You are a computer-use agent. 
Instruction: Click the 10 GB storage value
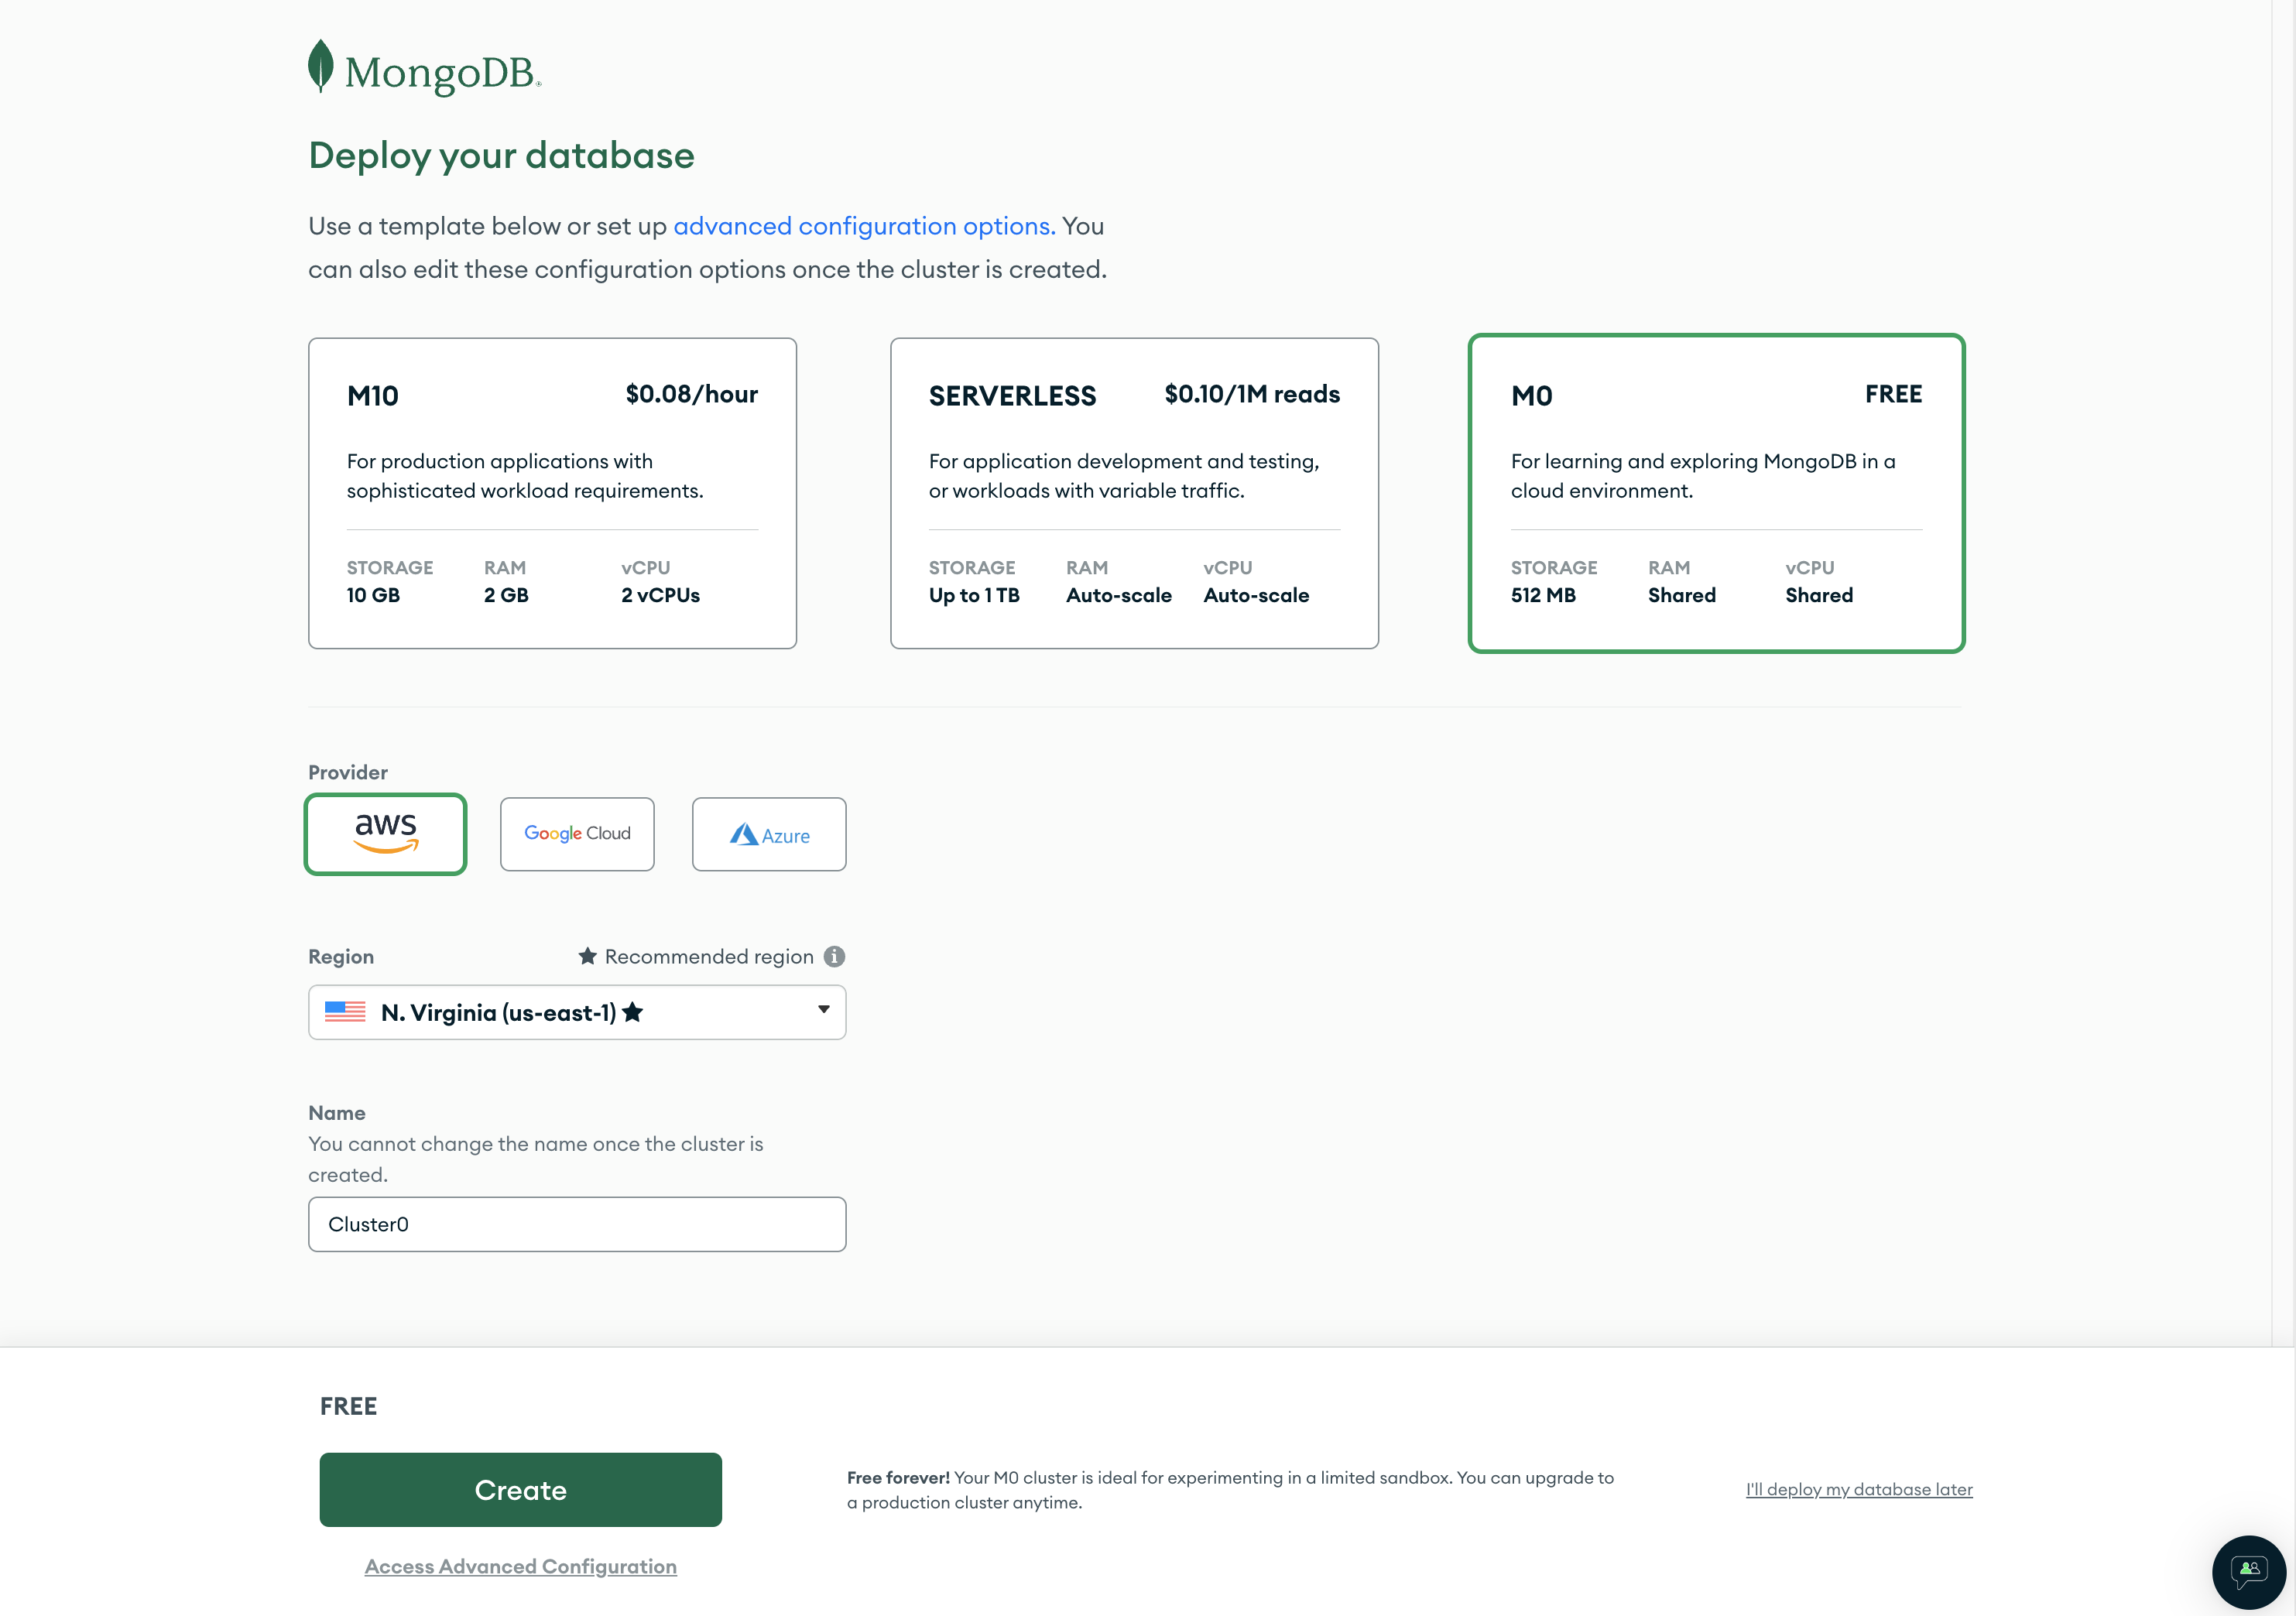click(373, 595)
